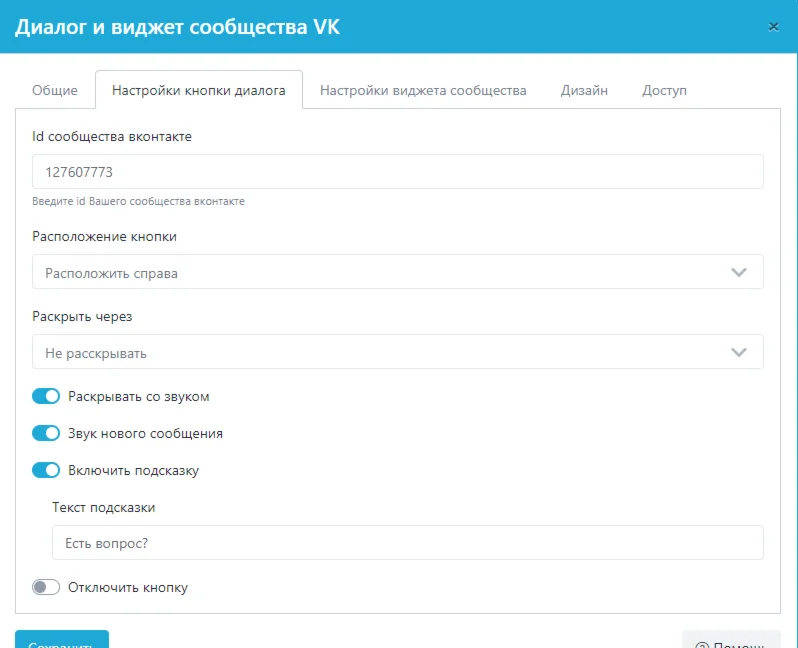Toggle Раскрывать со звуком switch
The width and height of the screenshot is (798, 648).
(x=46, y=396)
